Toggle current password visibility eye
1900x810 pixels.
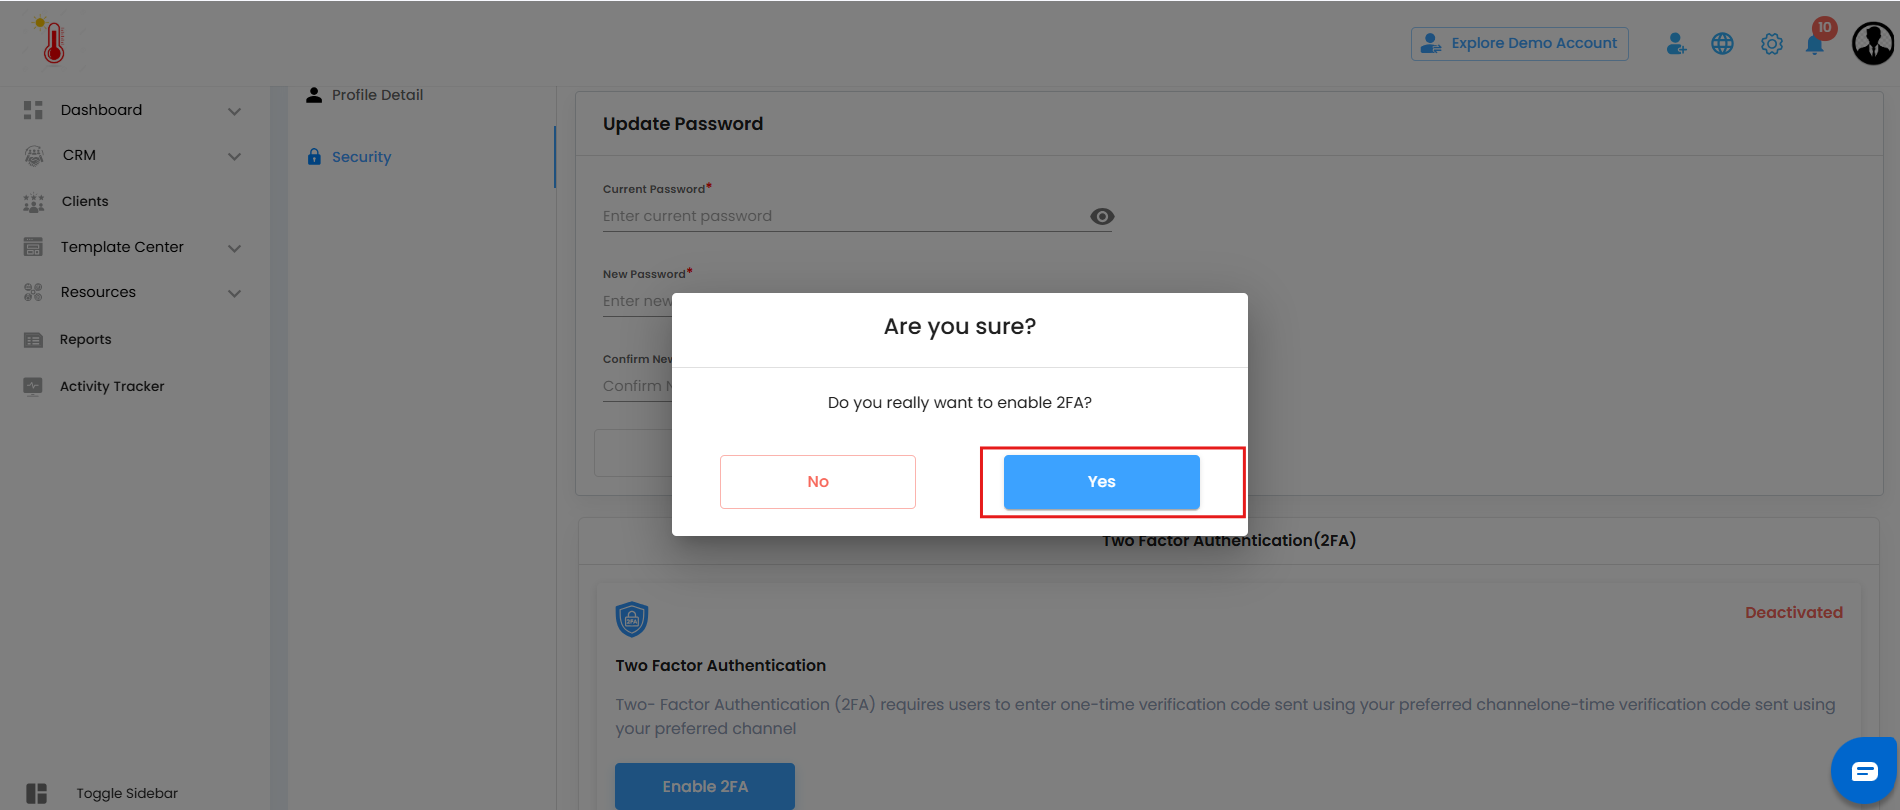(x=1102, y=217)
